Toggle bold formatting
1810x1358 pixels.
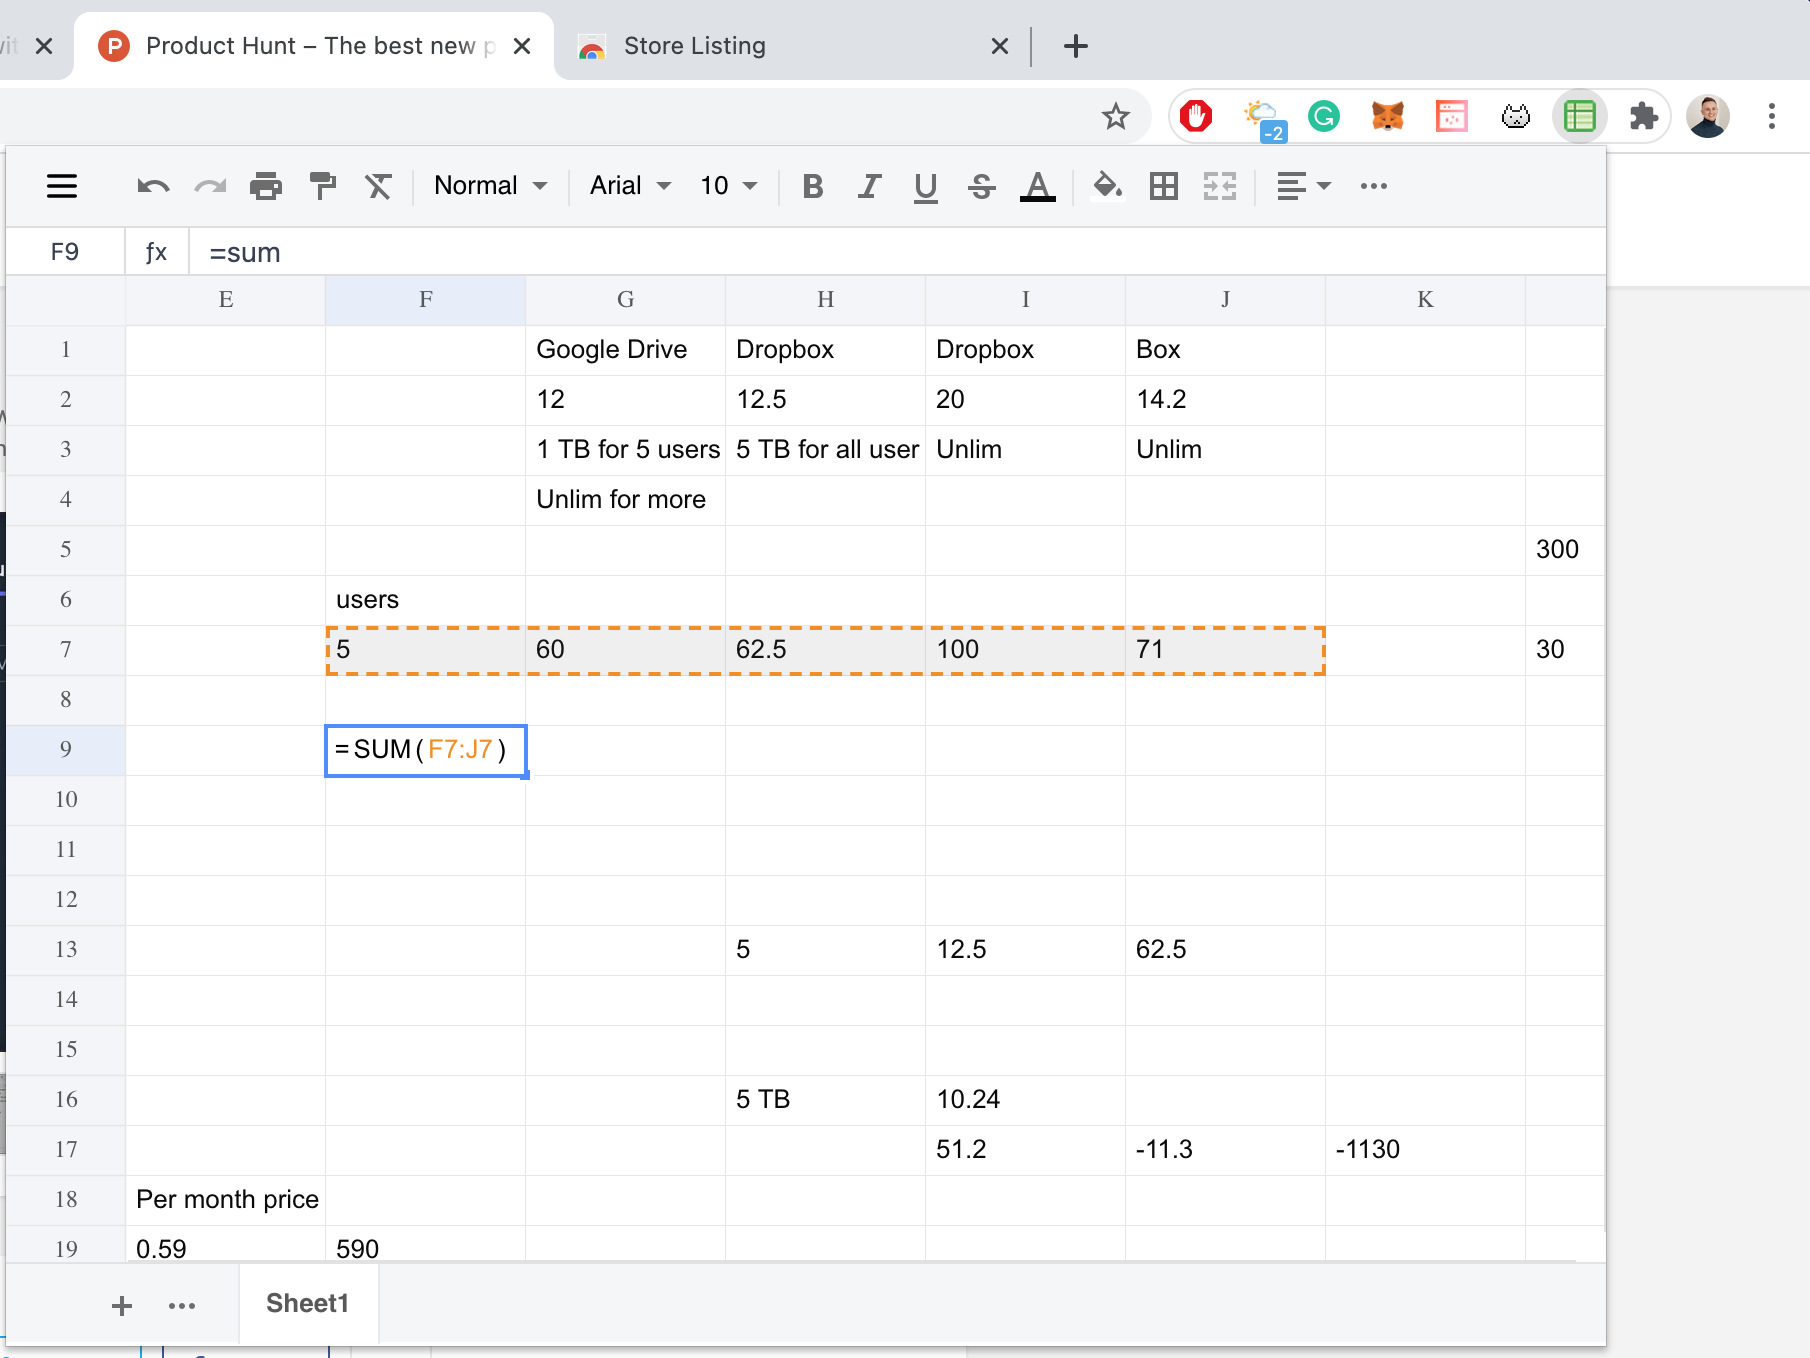[x=813, y=186]
